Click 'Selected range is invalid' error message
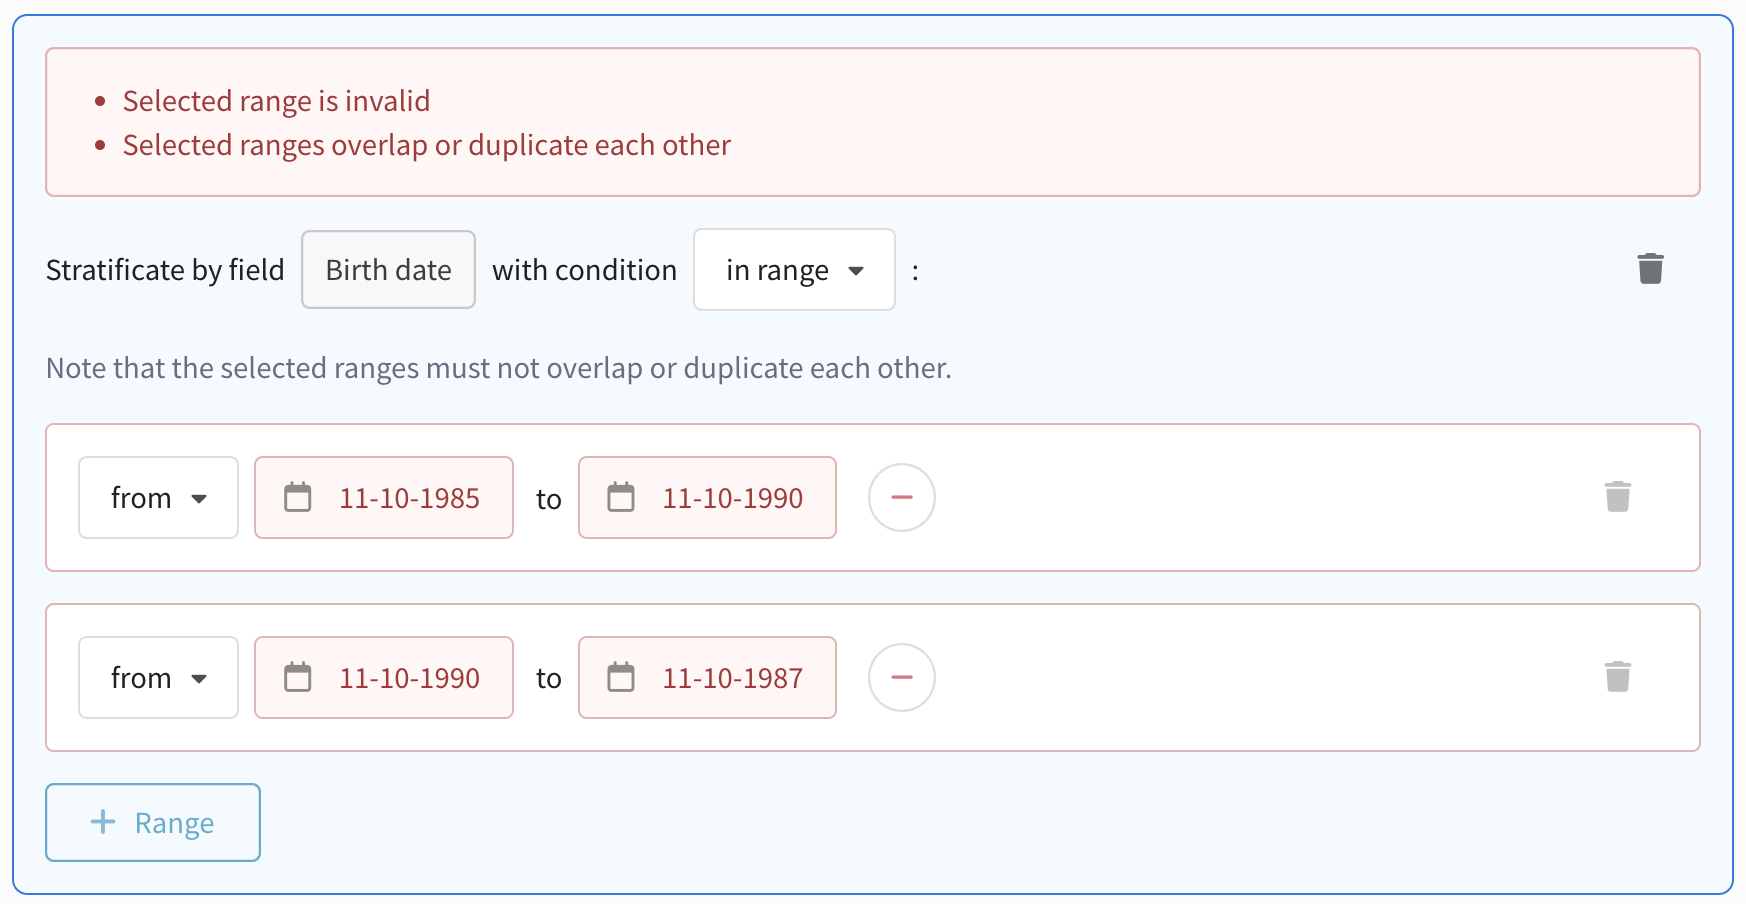The width and height of the screenshot is (1746, 904). click(x=276, y=101)
